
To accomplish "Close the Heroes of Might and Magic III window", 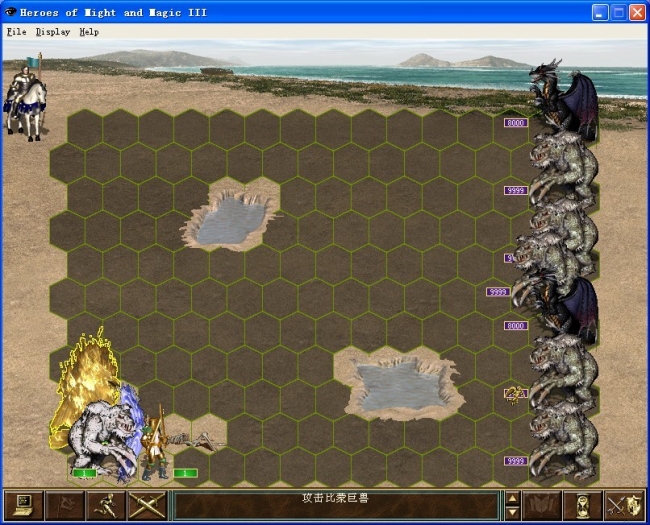I will point(637,12).
